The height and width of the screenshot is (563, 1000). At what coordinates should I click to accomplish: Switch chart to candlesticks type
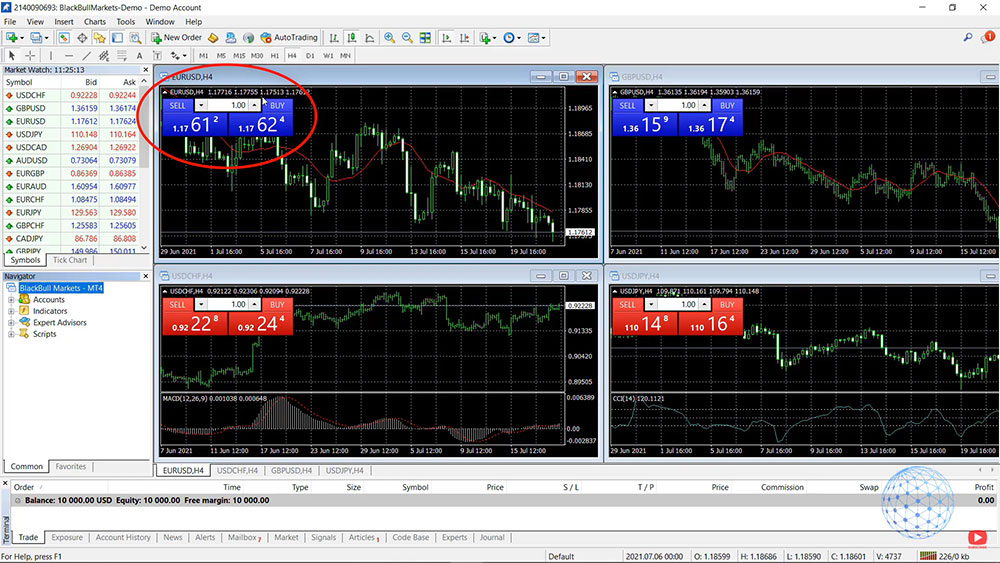(x=351, y=38)
